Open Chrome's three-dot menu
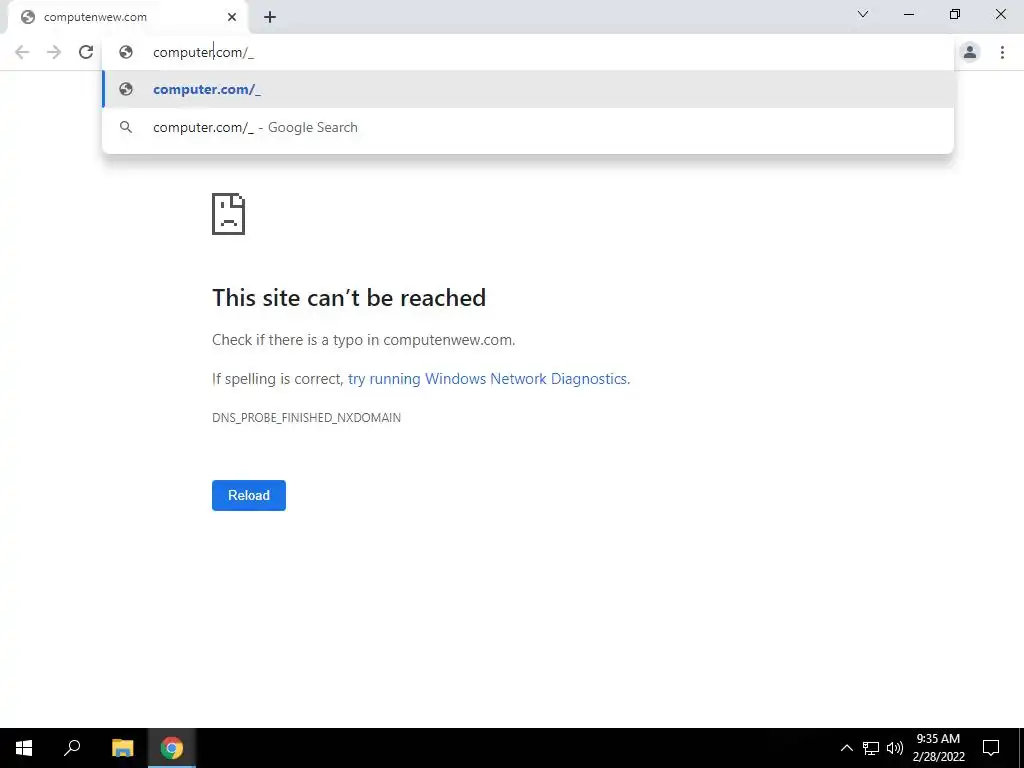The height and width of the screenshot is (768, 1024). point(1002,52)
